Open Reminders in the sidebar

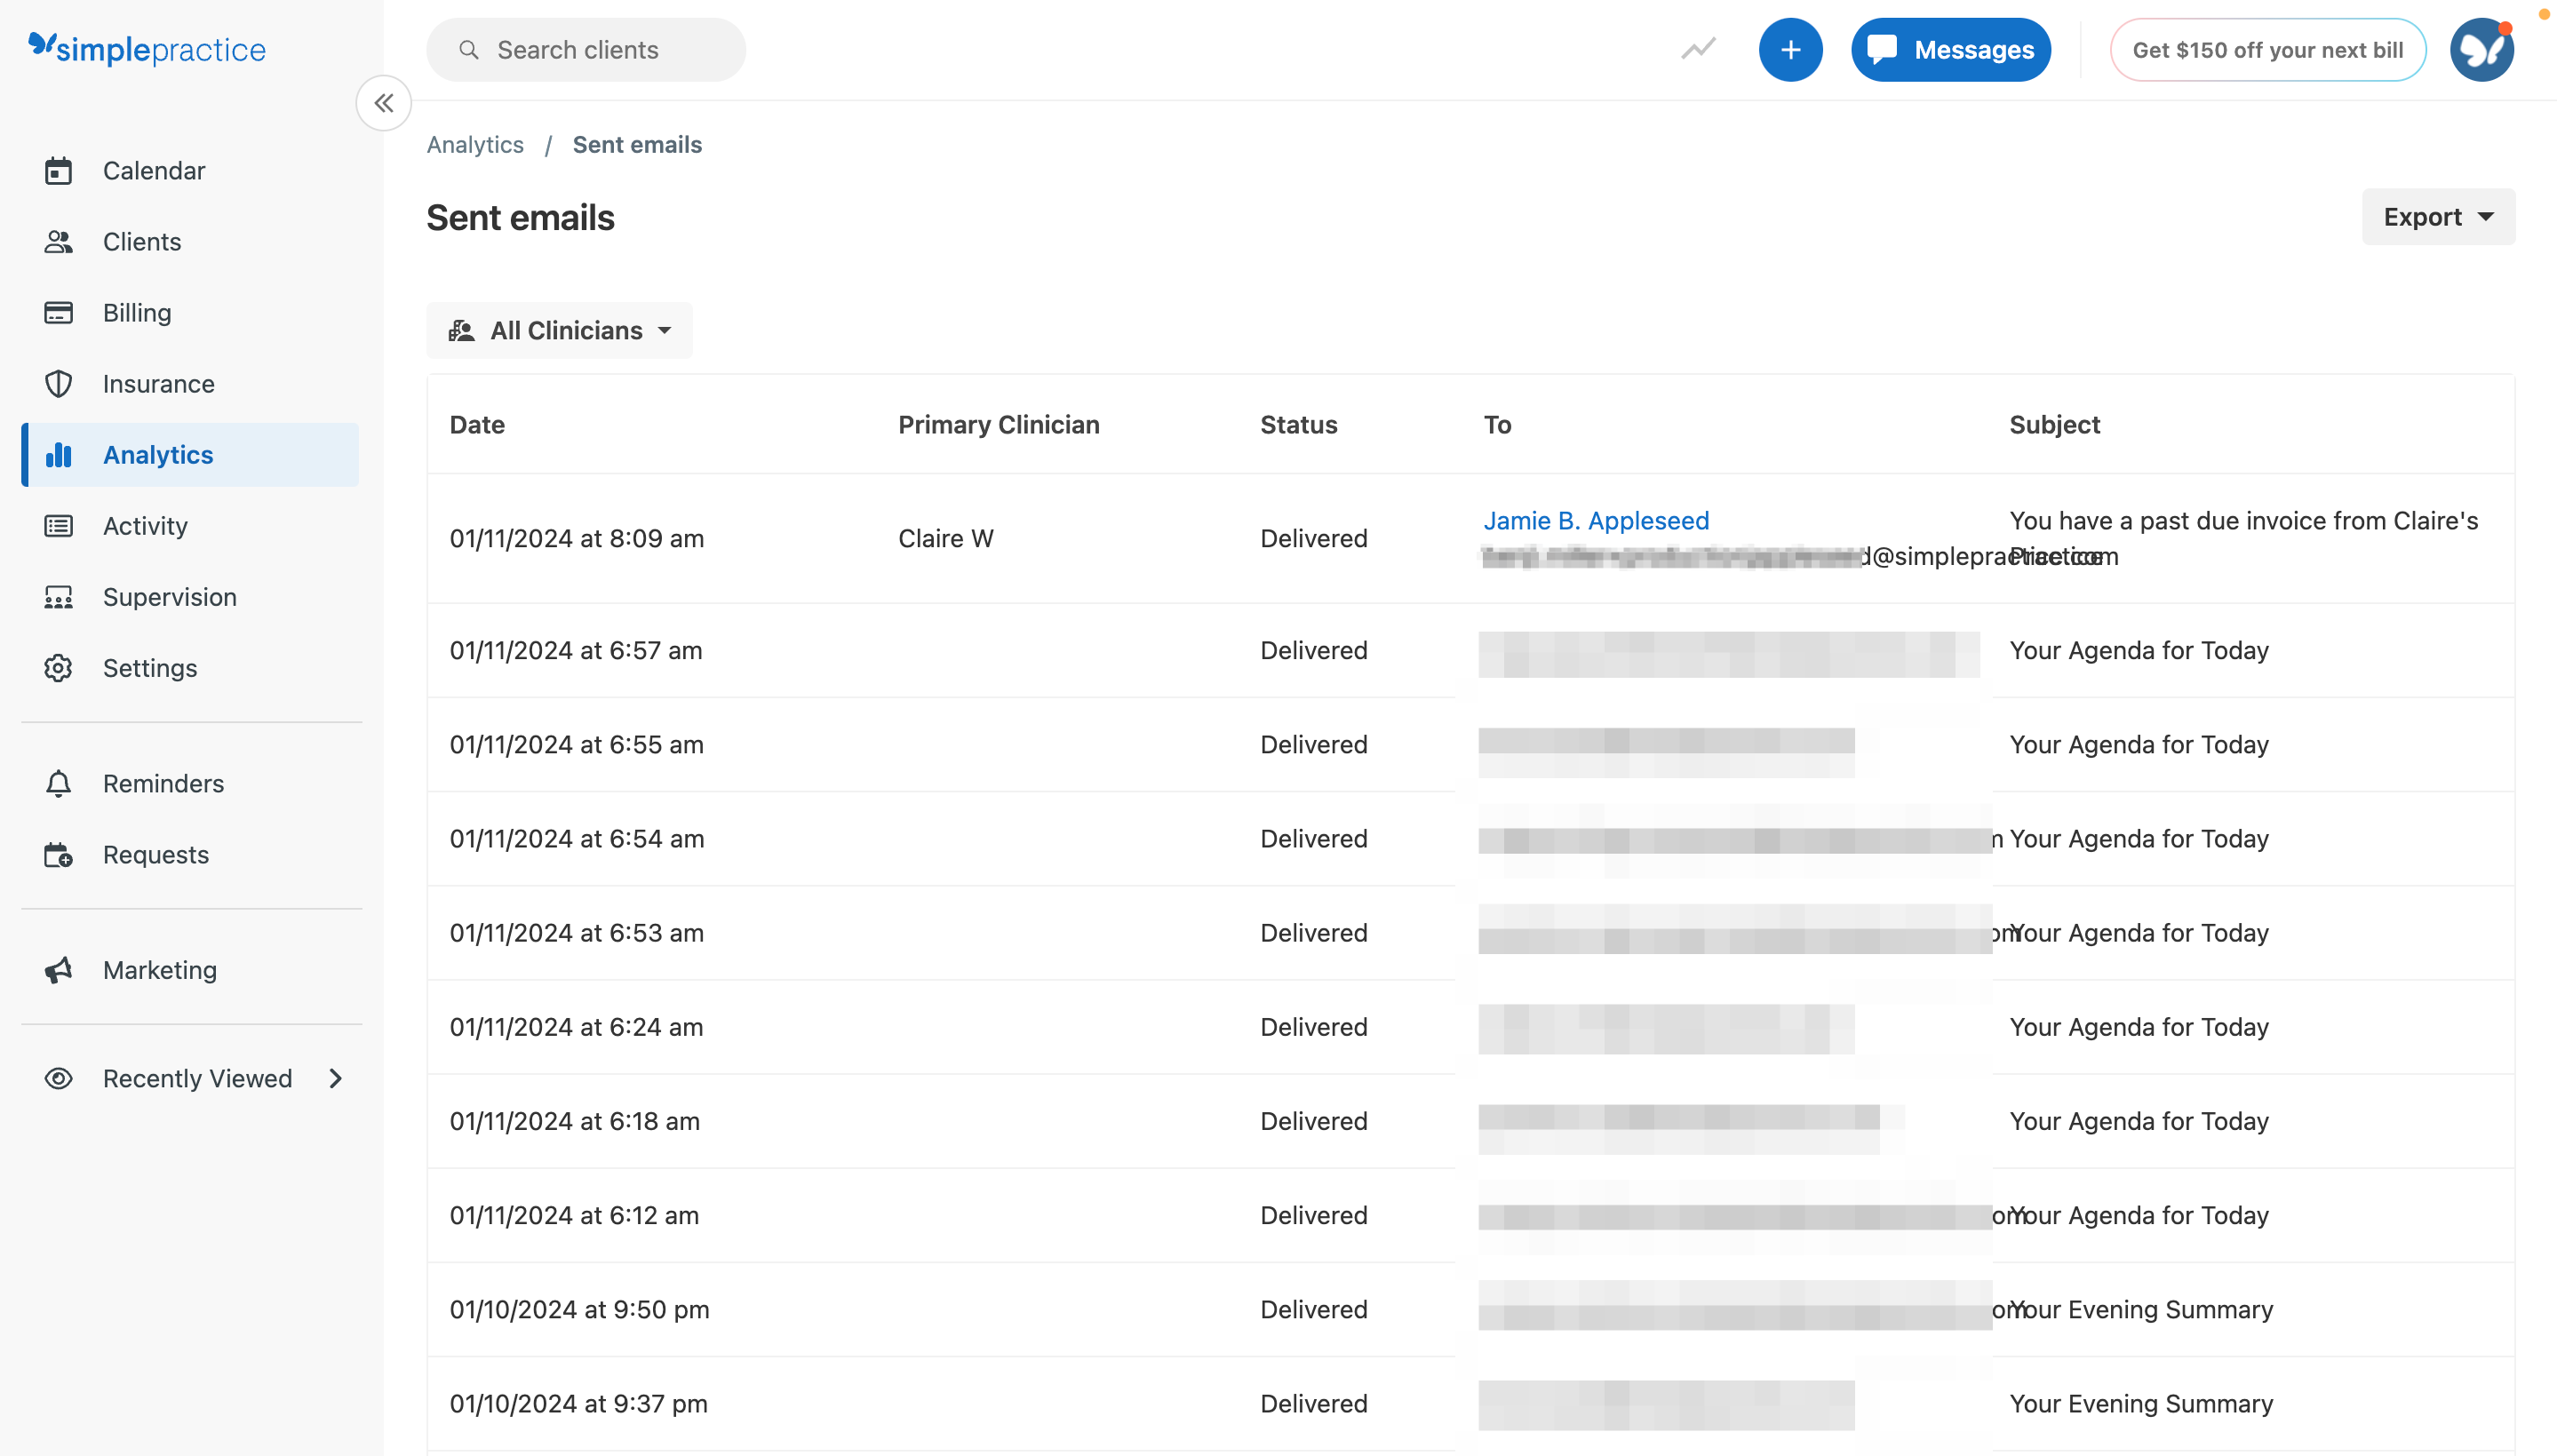[x=190, y=784]
